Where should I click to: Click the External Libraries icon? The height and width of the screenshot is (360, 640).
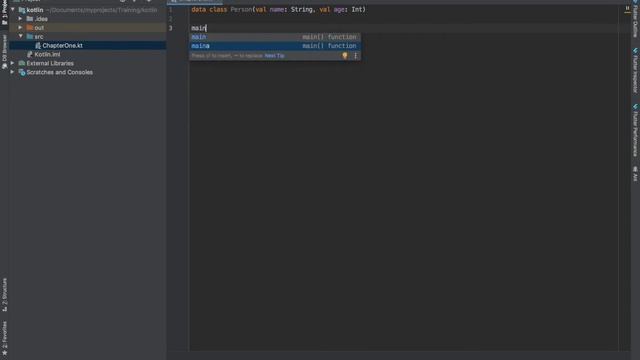22,63
